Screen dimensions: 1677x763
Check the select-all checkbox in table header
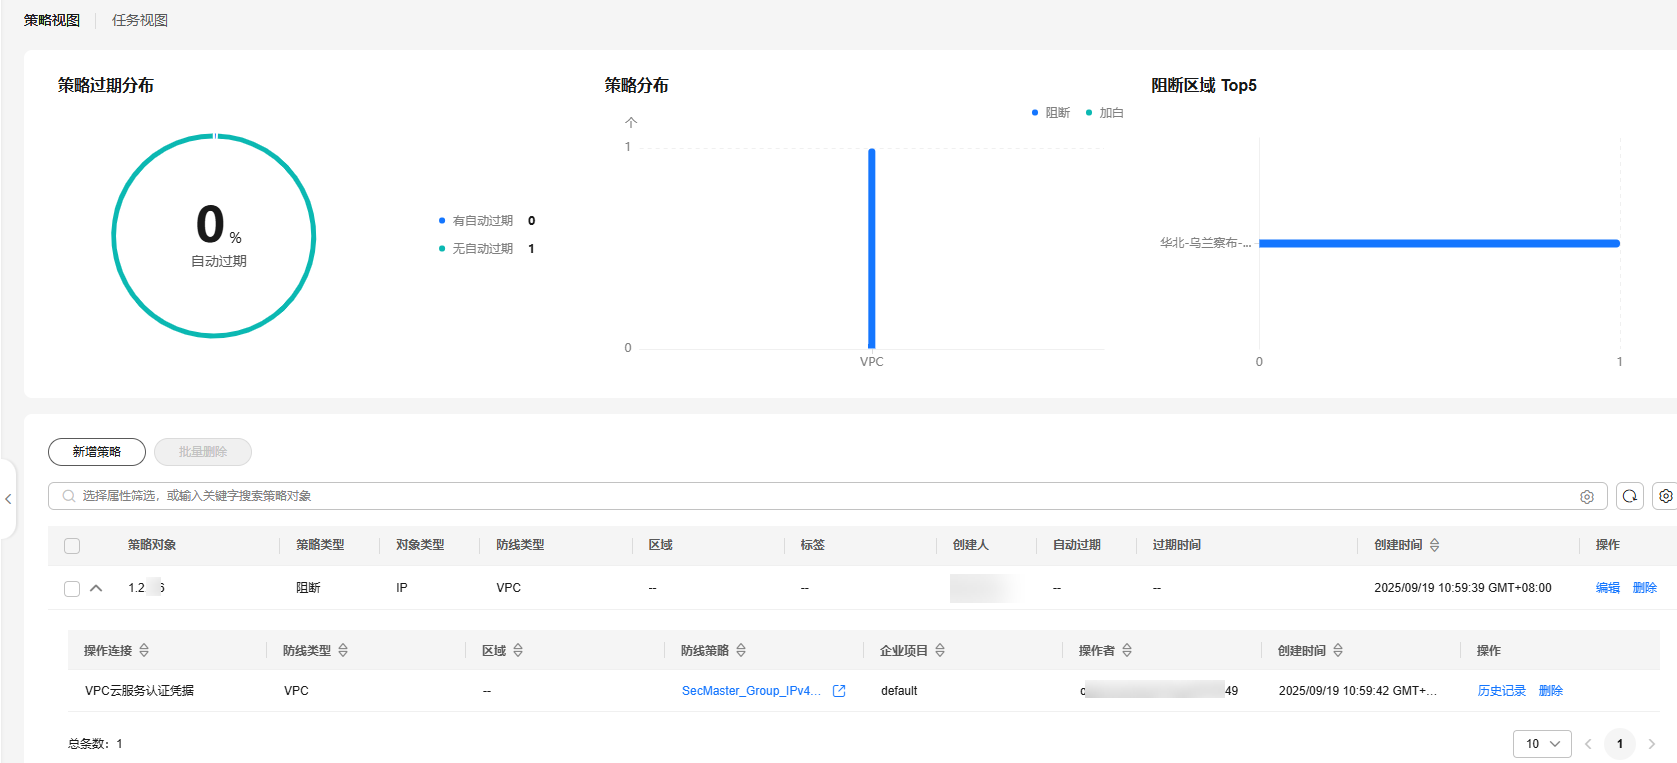pos(72,546)
